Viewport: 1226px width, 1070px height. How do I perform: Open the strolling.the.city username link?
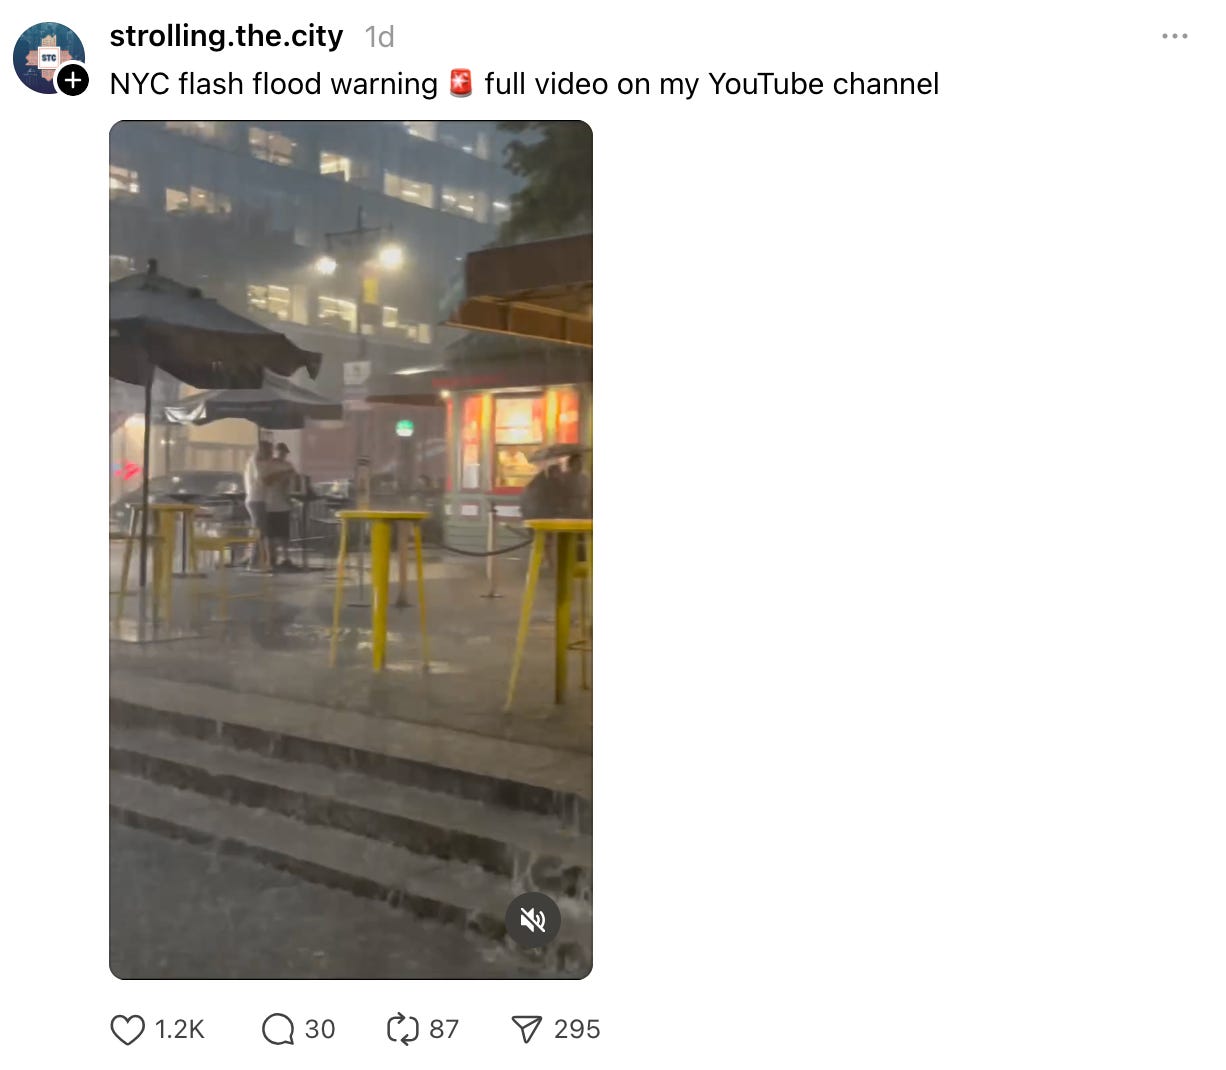pos(226,36)
